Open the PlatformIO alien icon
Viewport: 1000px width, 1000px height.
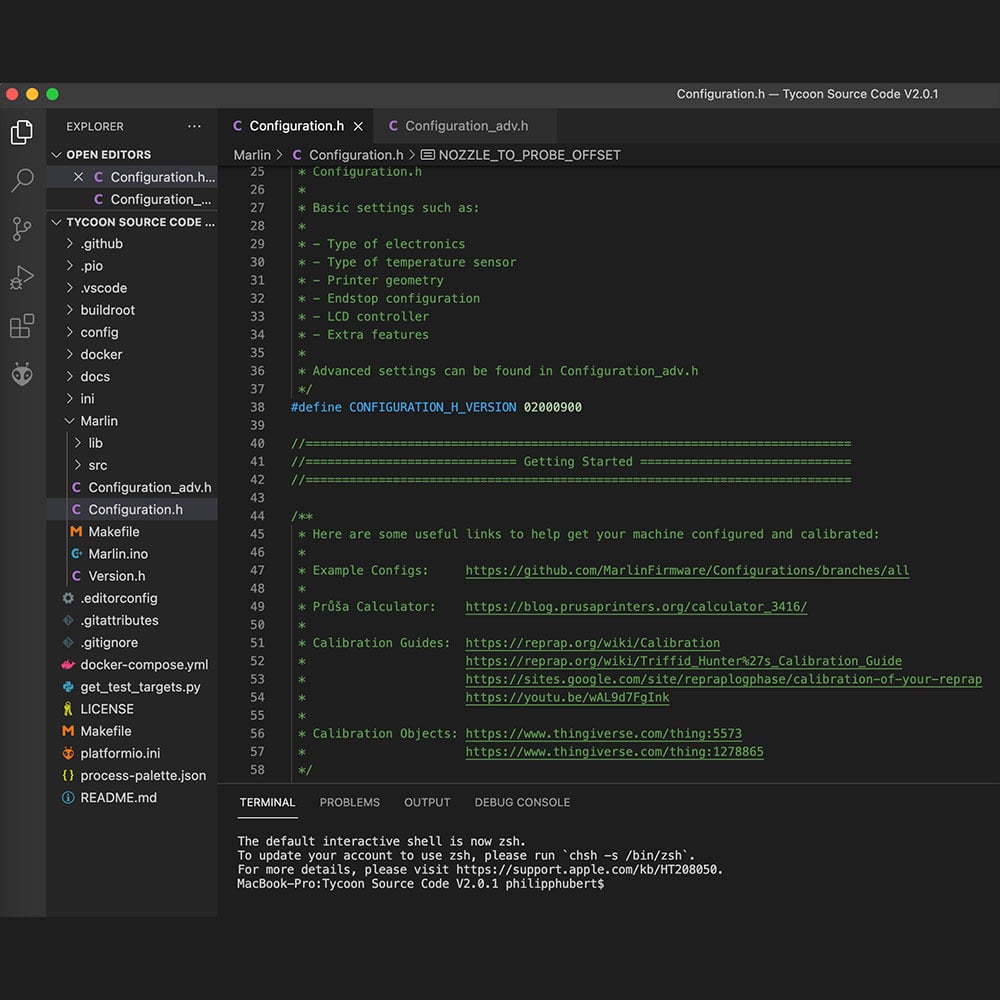tap(22, 375)
